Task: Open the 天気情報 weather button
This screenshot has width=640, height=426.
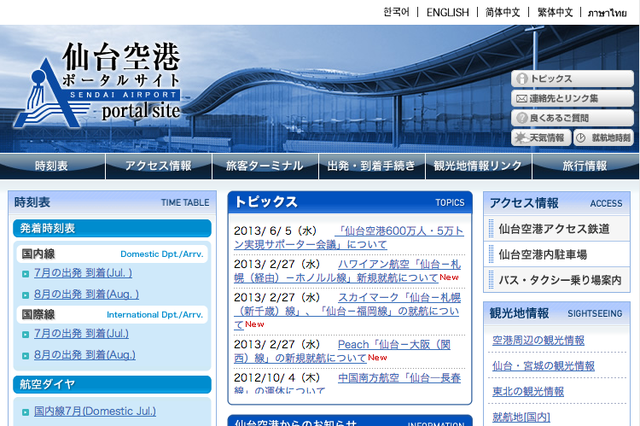Action: pyautogui.click(x=541, y=138)
